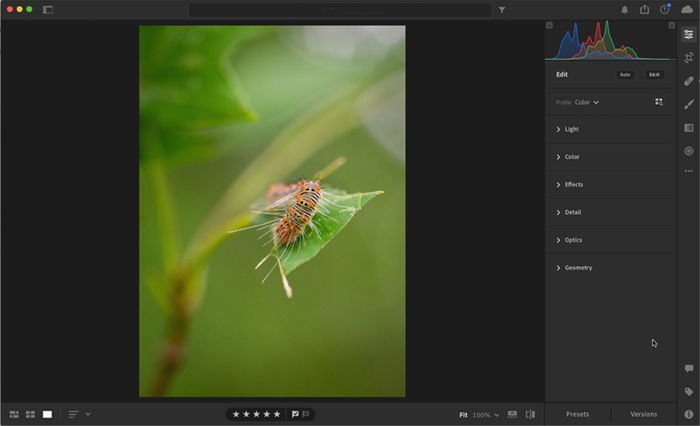Click the caterpillar photo in viewer
700x426 pixels.
point(272,211)
